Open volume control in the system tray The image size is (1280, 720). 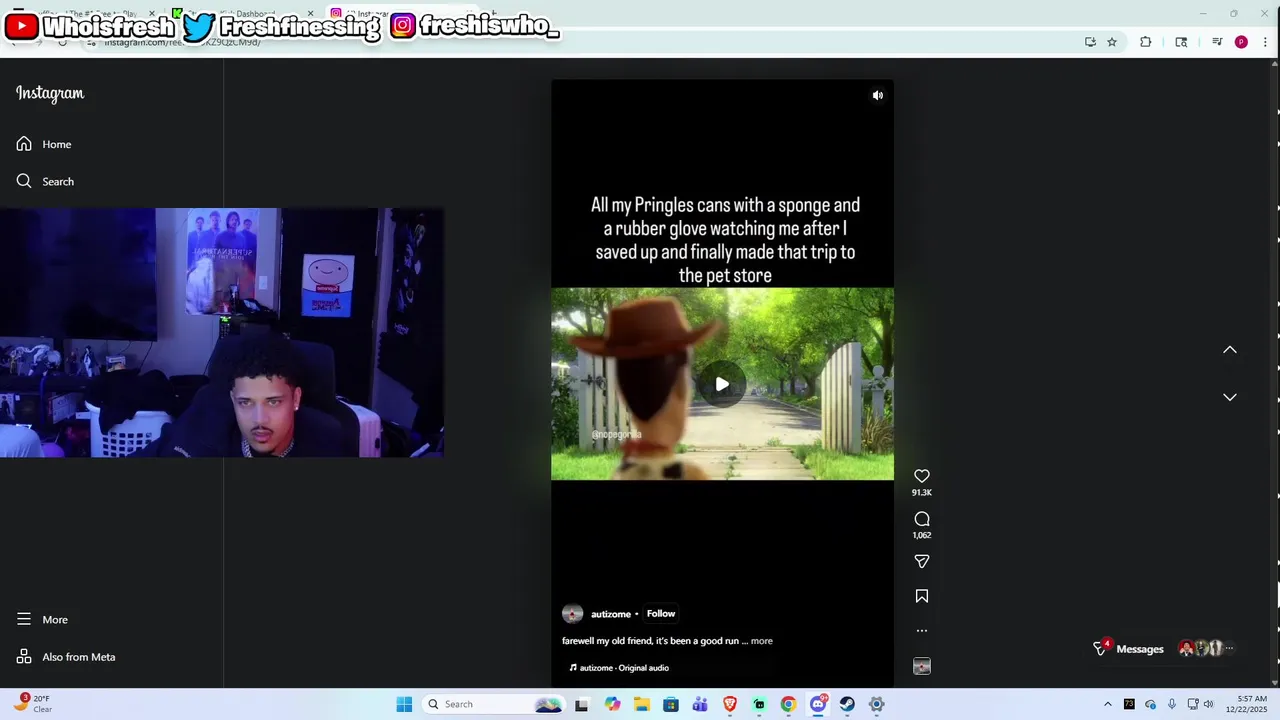1208,704
